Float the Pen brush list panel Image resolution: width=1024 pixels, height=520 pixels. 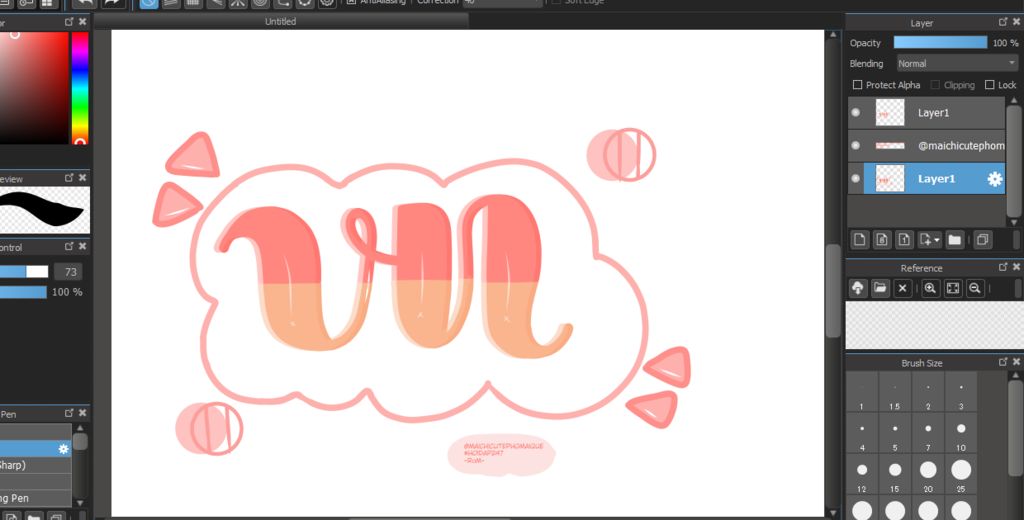click(x=69, y=413)
